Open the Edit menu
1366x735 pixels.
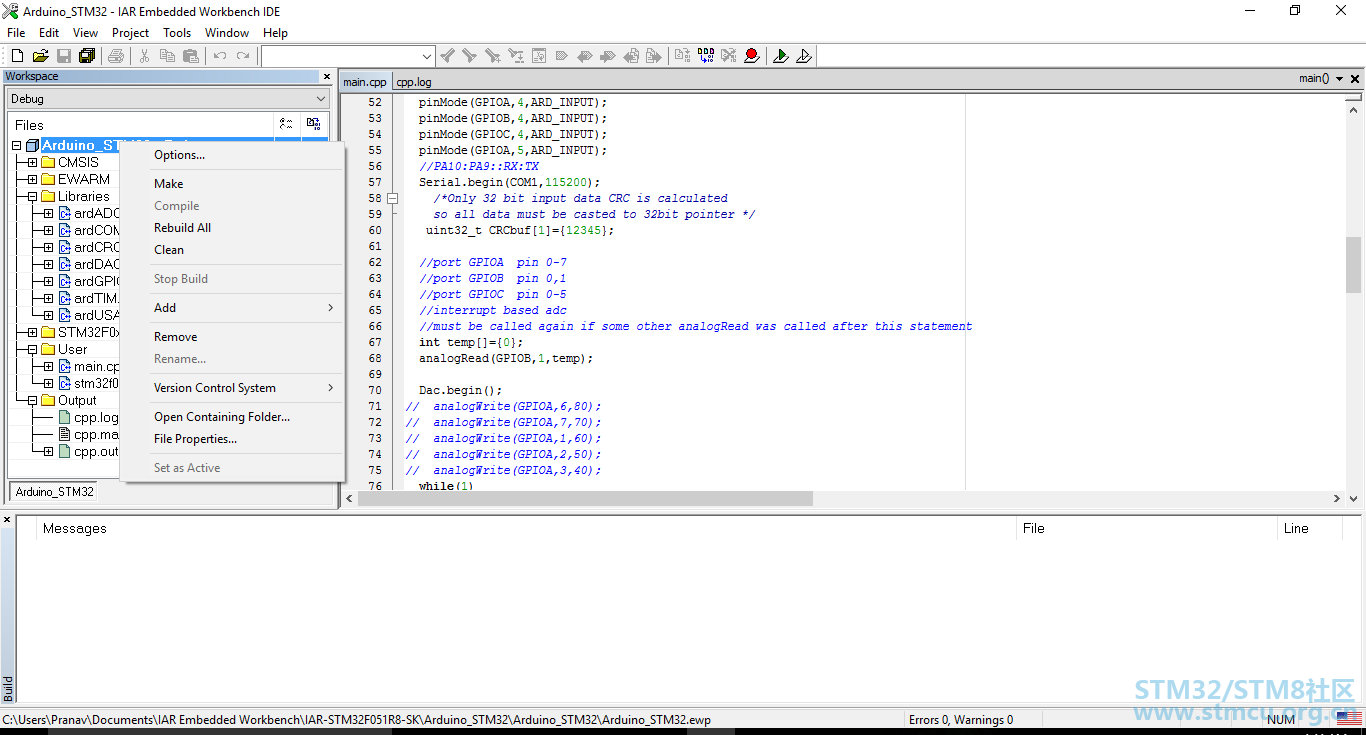49,33
